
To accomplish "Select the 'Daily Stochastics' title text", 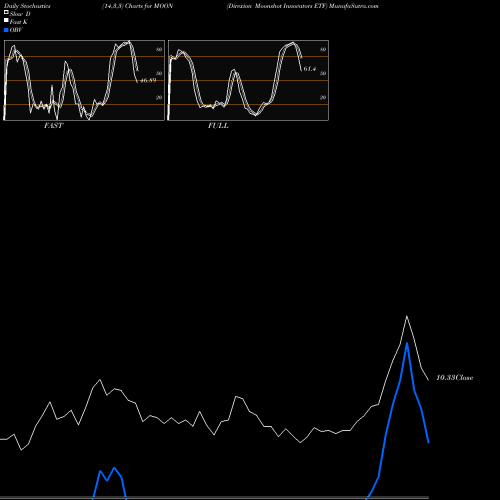I will 27,6.
